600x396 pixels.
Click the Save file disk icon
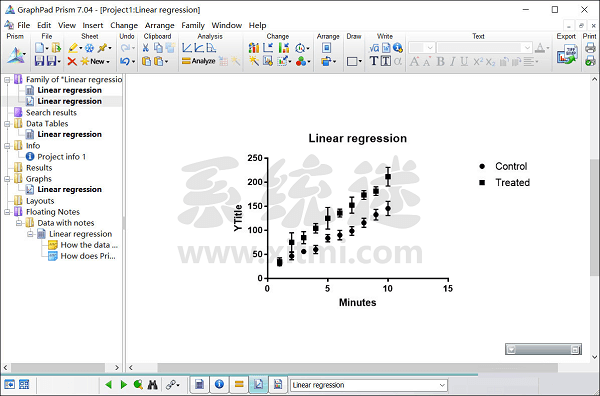click(39, 61)
